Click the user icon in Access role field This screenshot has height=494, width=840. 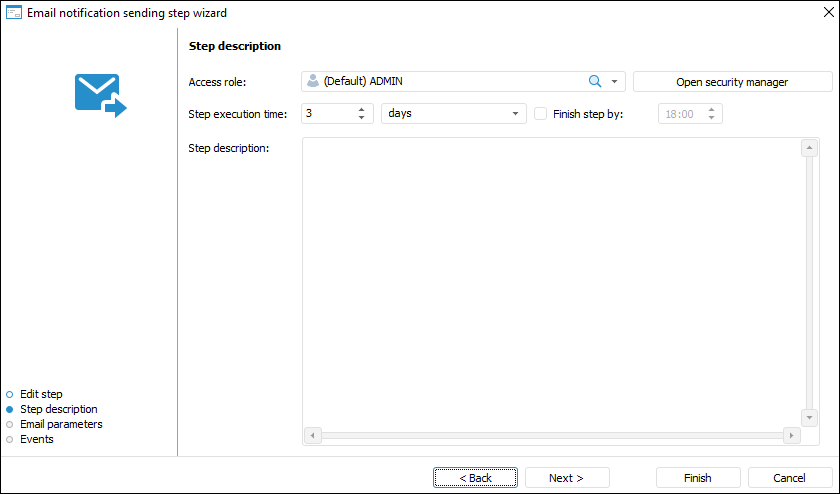pyautogui.click(x=313, y=82)
